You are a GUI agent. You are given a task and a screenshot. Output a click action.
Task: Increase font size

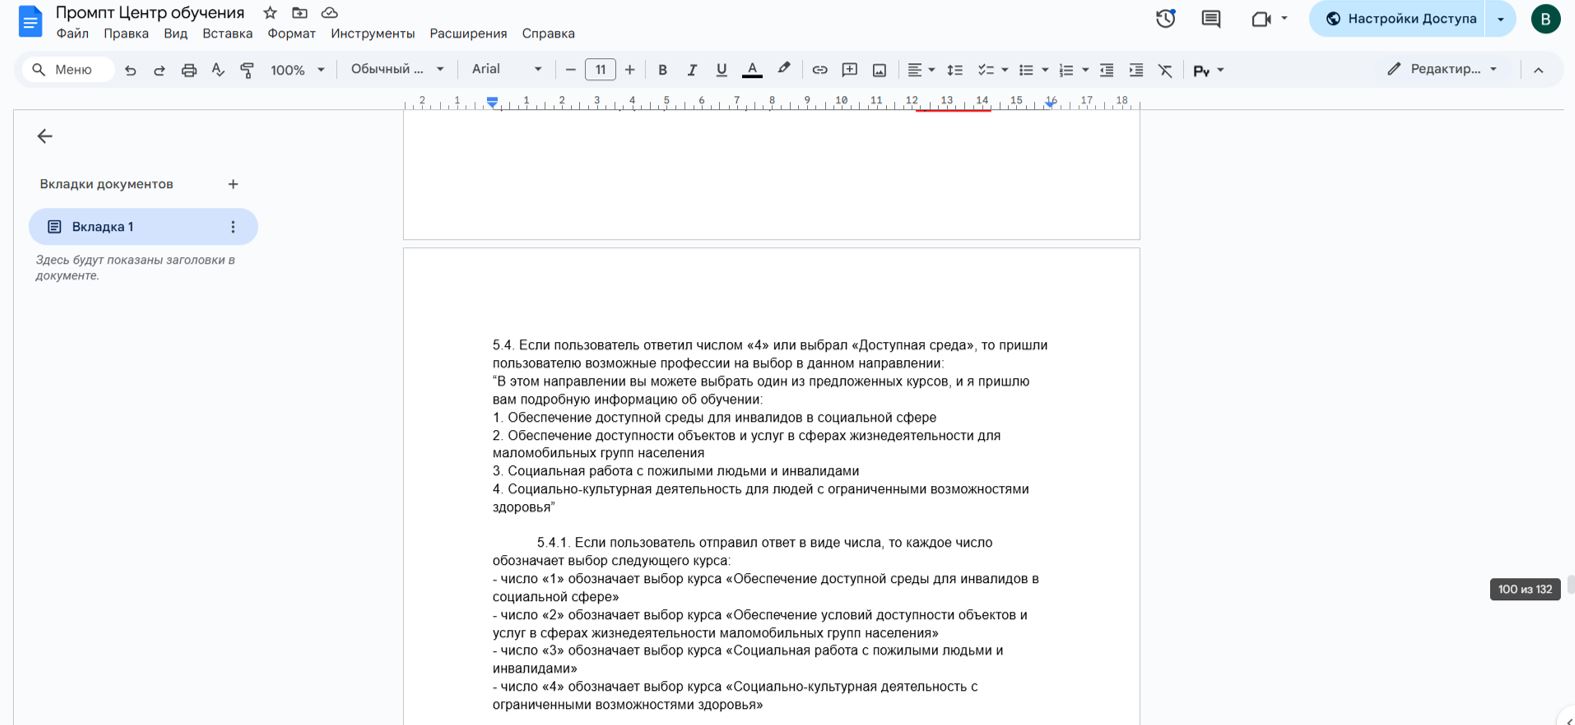pyautogui.click(x=629, y=70)
